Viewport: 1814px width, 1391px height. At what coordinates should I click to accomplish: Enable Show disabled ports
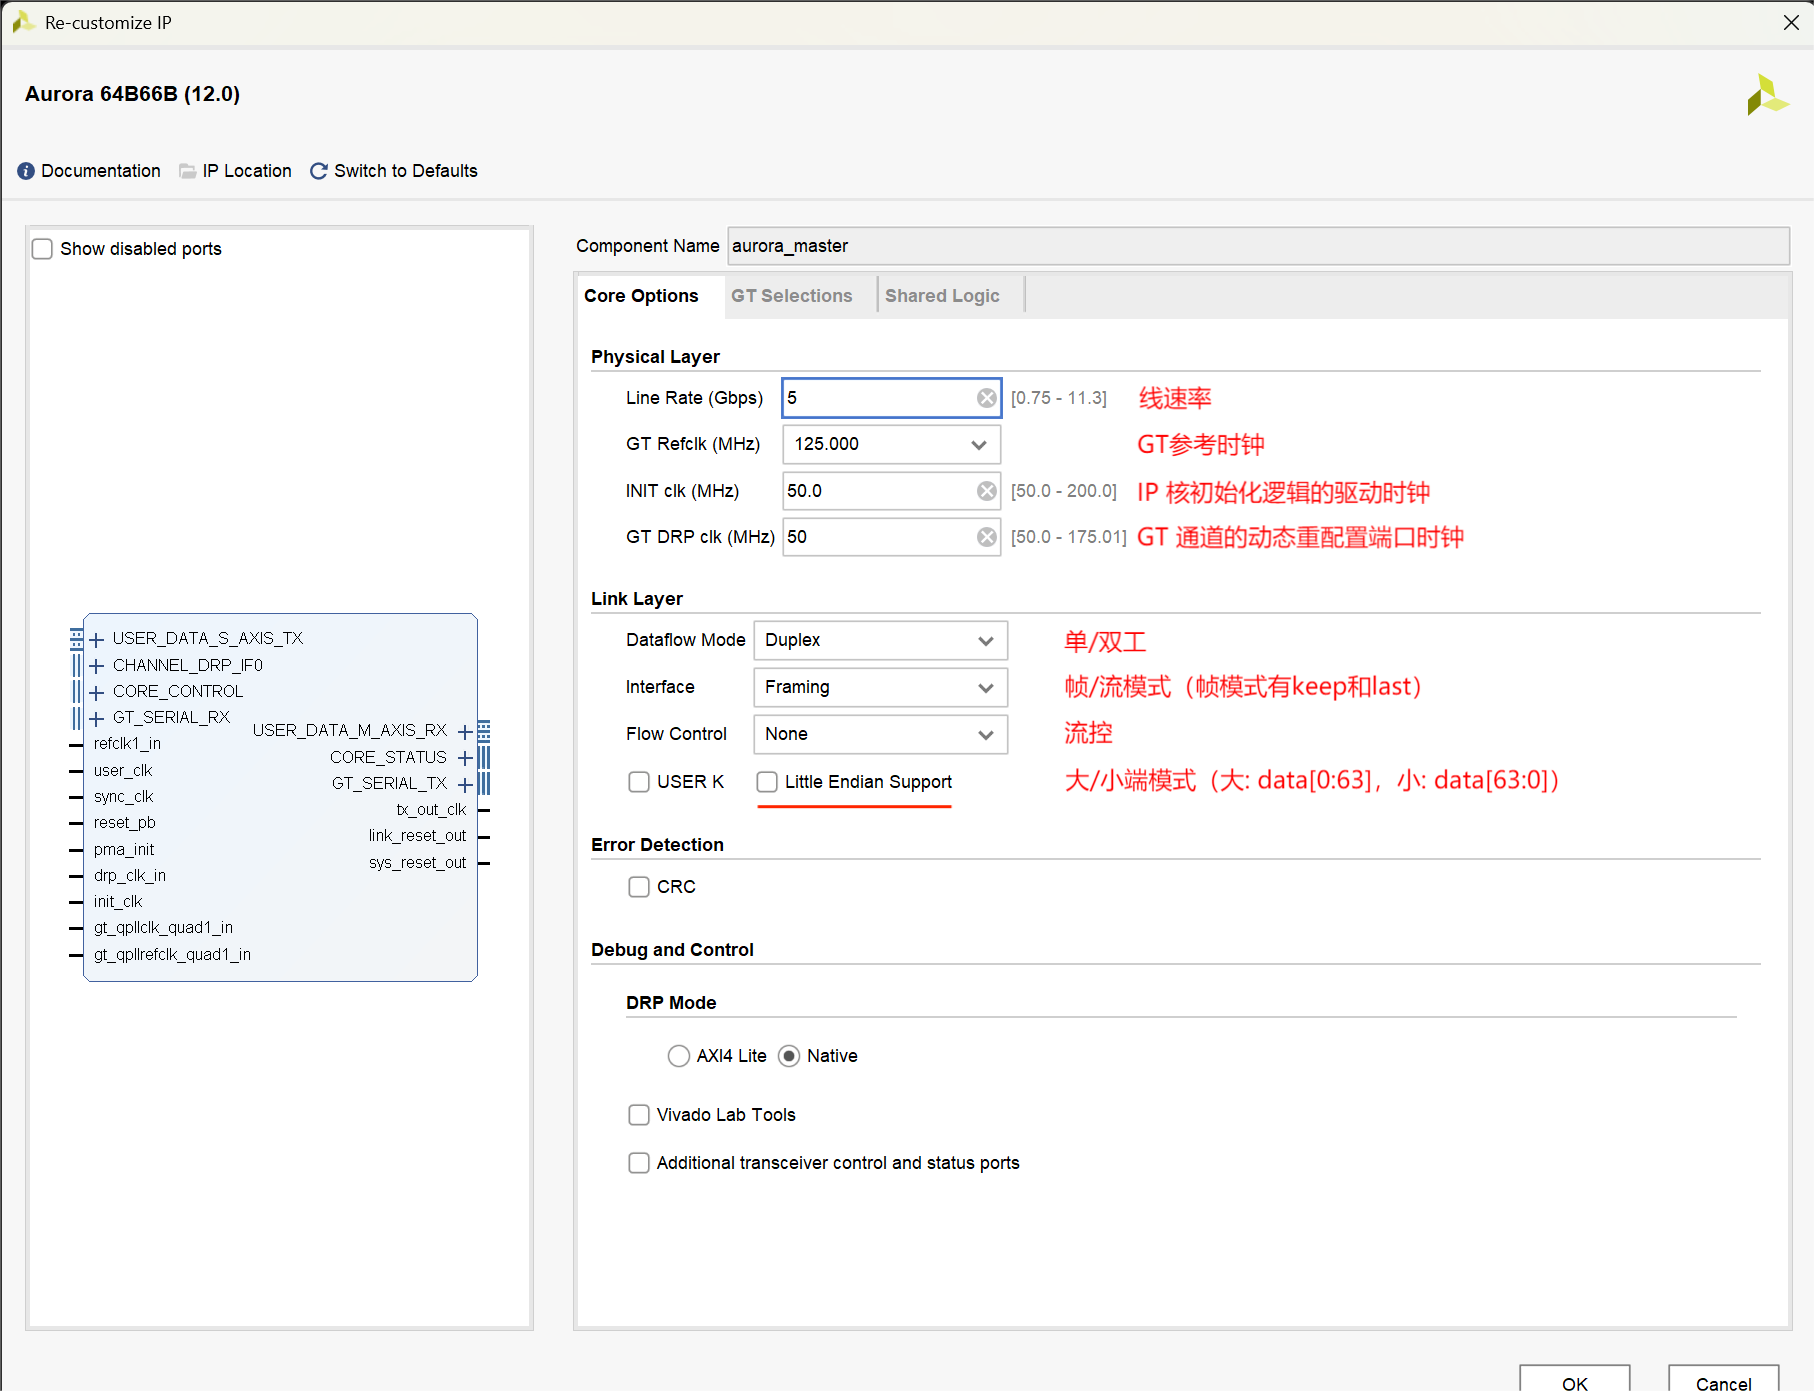41,248
